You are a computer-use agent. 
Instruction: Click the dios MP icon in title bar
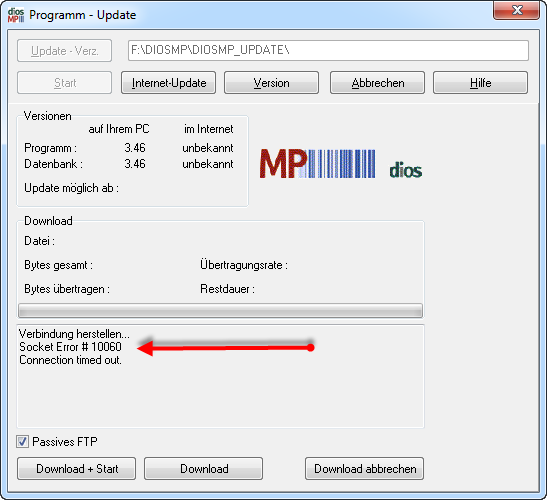click(x=16, y=15)
